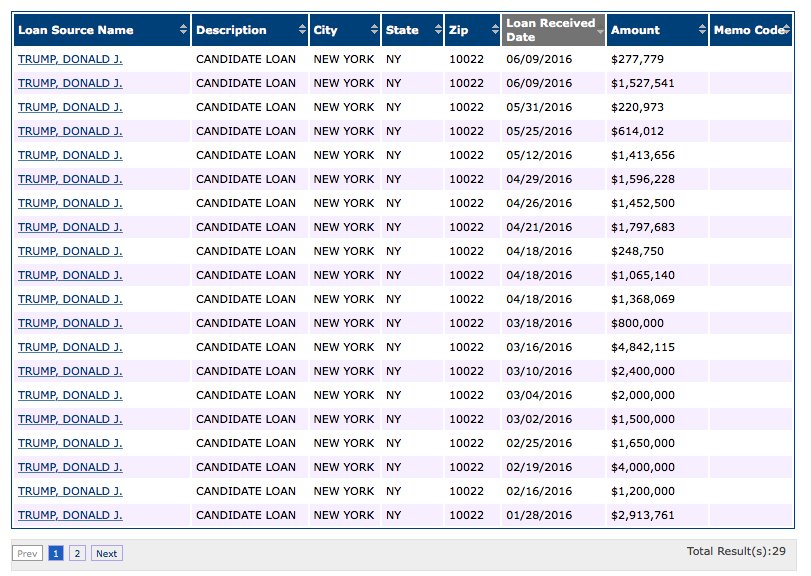The height and width of the screenshot is (576, 811).
Task: Open TRUMP, DONALD J. link dated 04/29/2016
Action: point(70,179)
